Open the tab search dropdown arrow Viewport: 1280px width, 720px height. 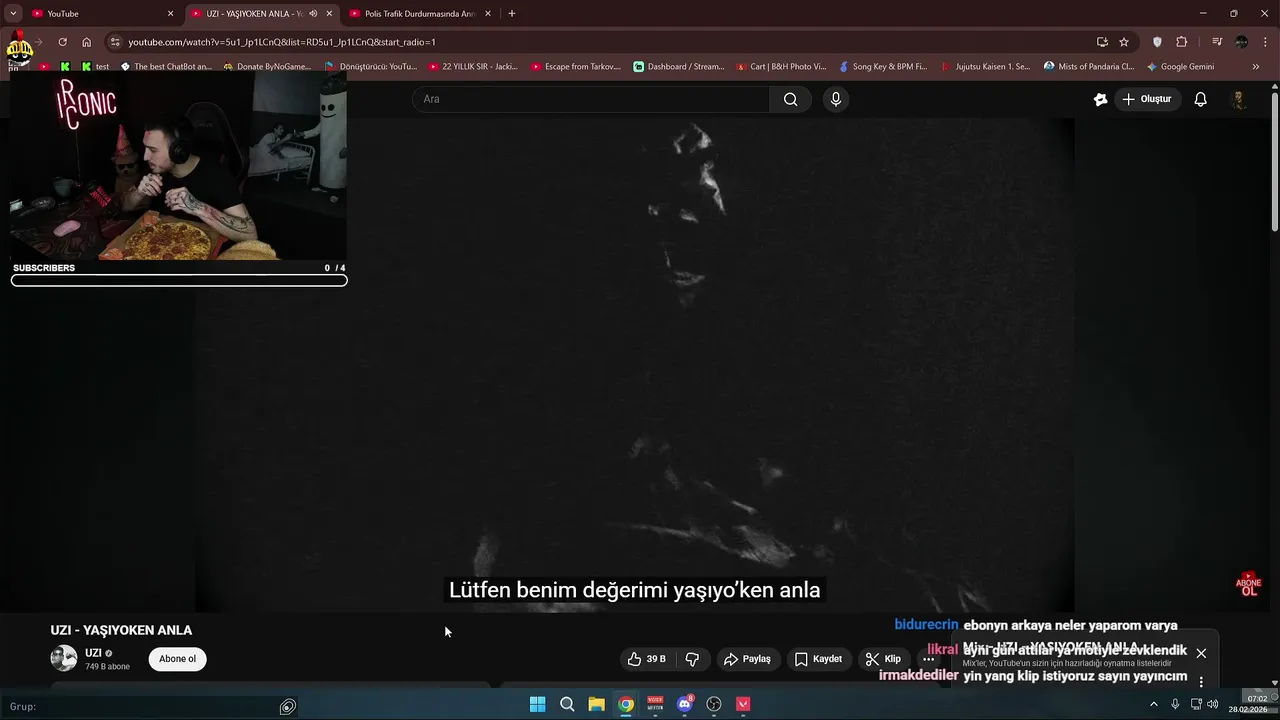click(13, 14)
